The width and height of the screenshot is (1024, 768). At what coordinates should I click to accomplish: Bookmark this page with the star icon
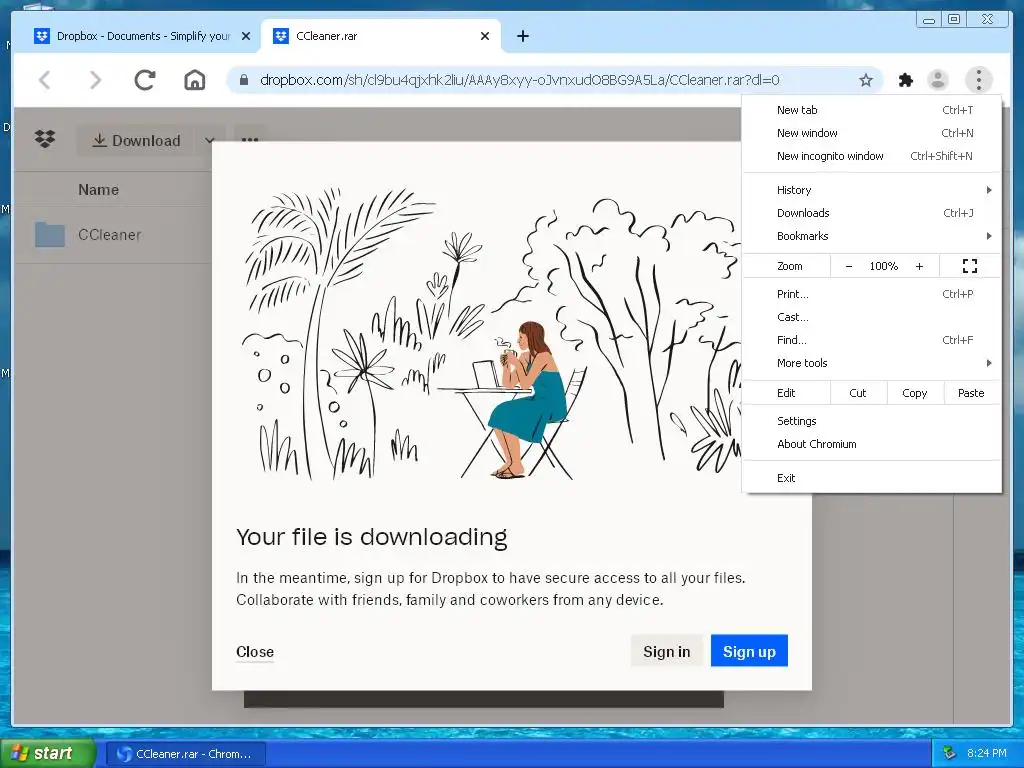click(866, 80)
